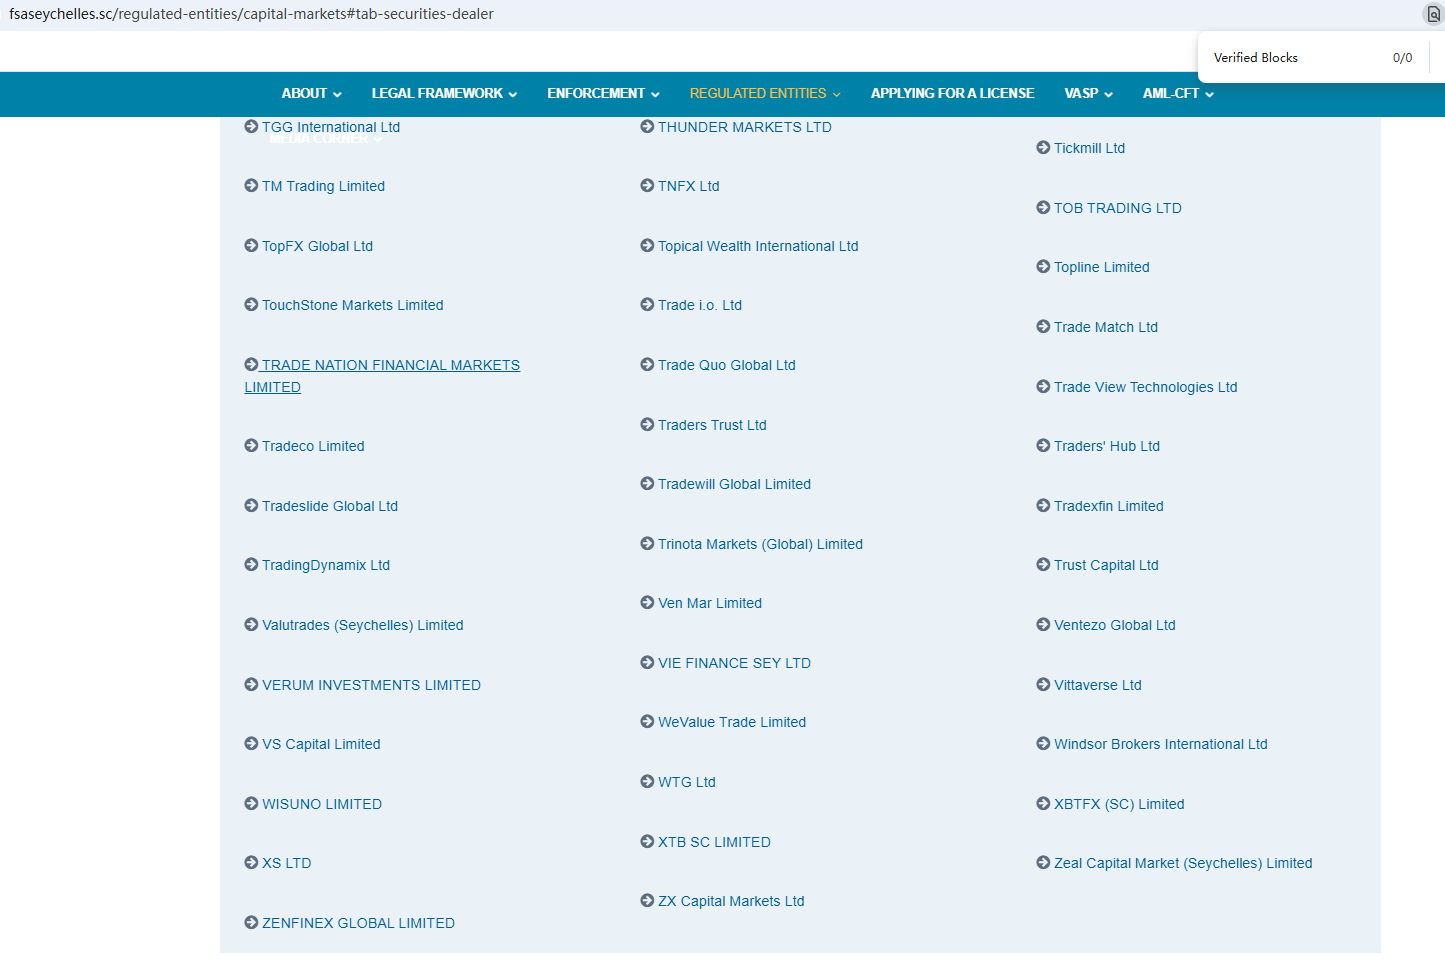Expand the REGULATED ENTITIES dropdown menu

coord(765,93)
